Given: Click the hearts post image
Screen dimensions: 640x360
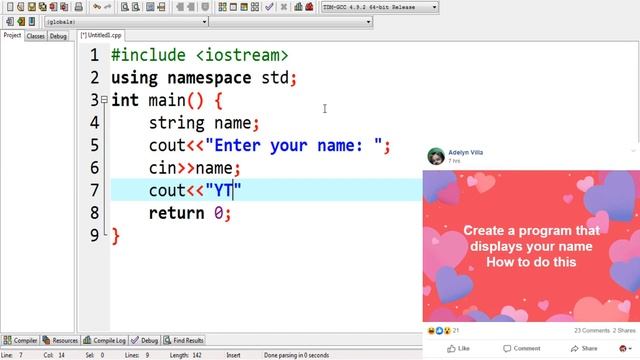Looking at the screenshot, I should click(x=531, y=246).
